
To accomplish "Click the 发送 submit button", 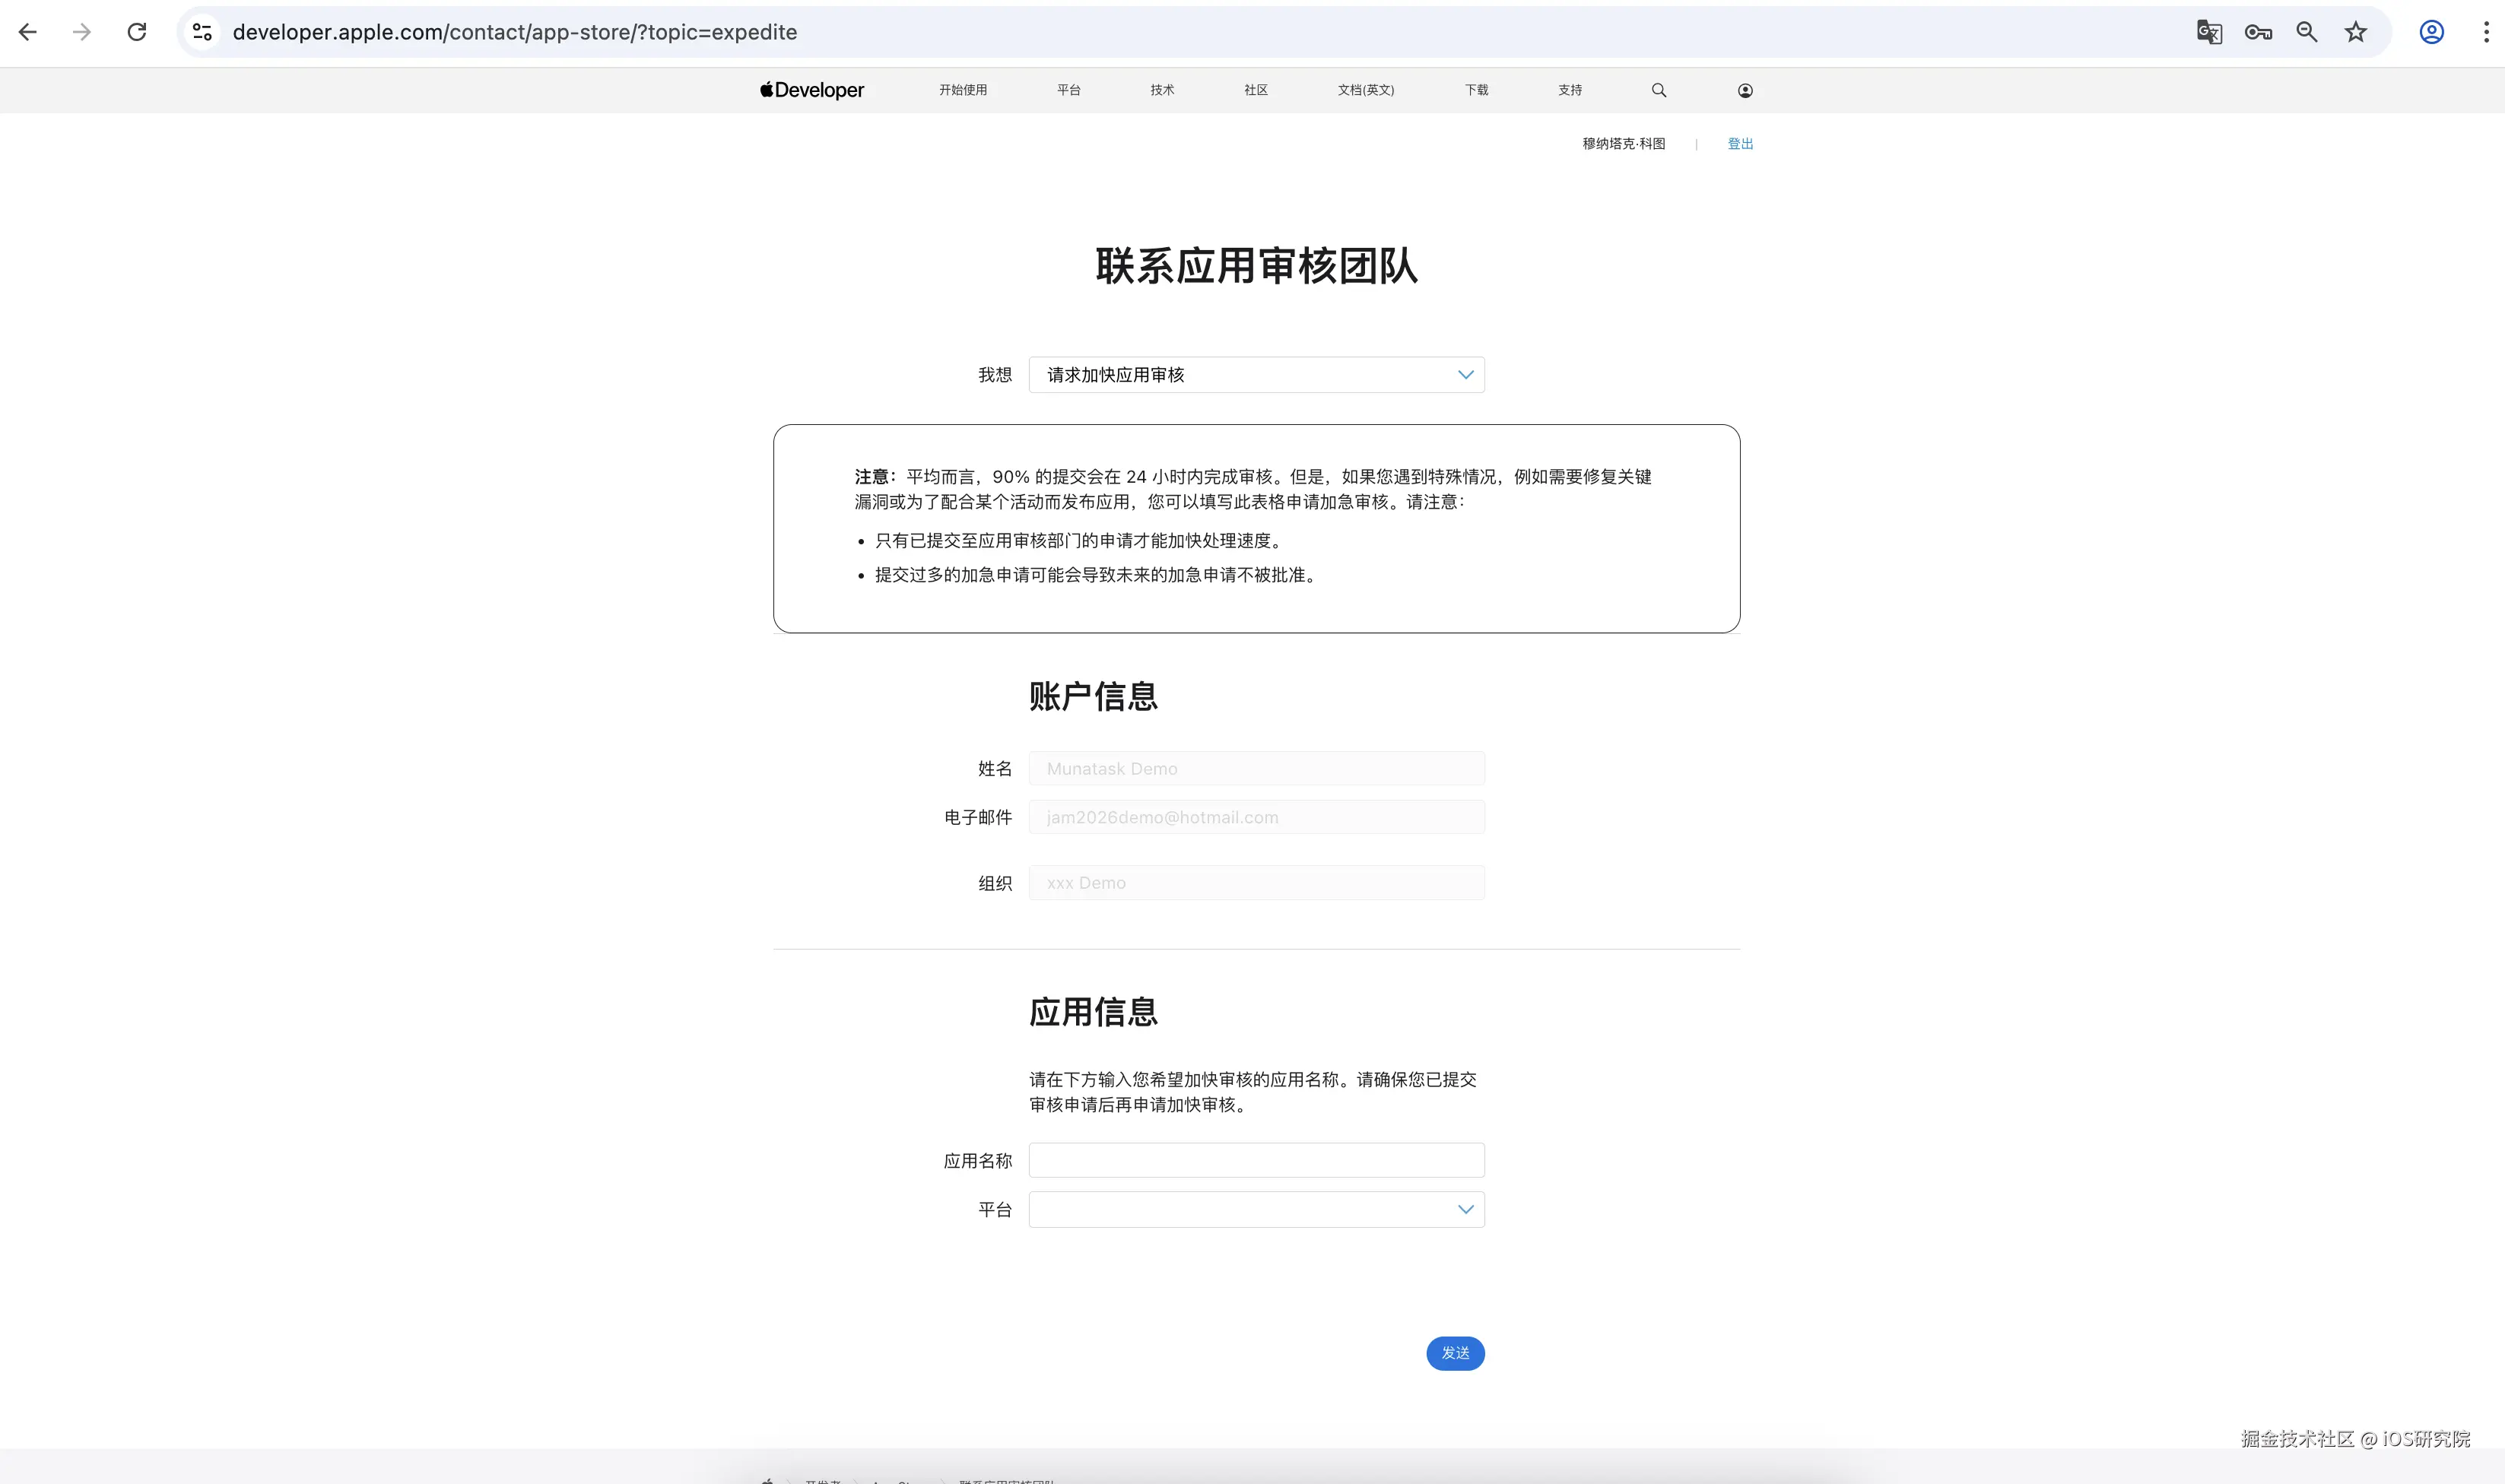I will tap(1455, 1353).
